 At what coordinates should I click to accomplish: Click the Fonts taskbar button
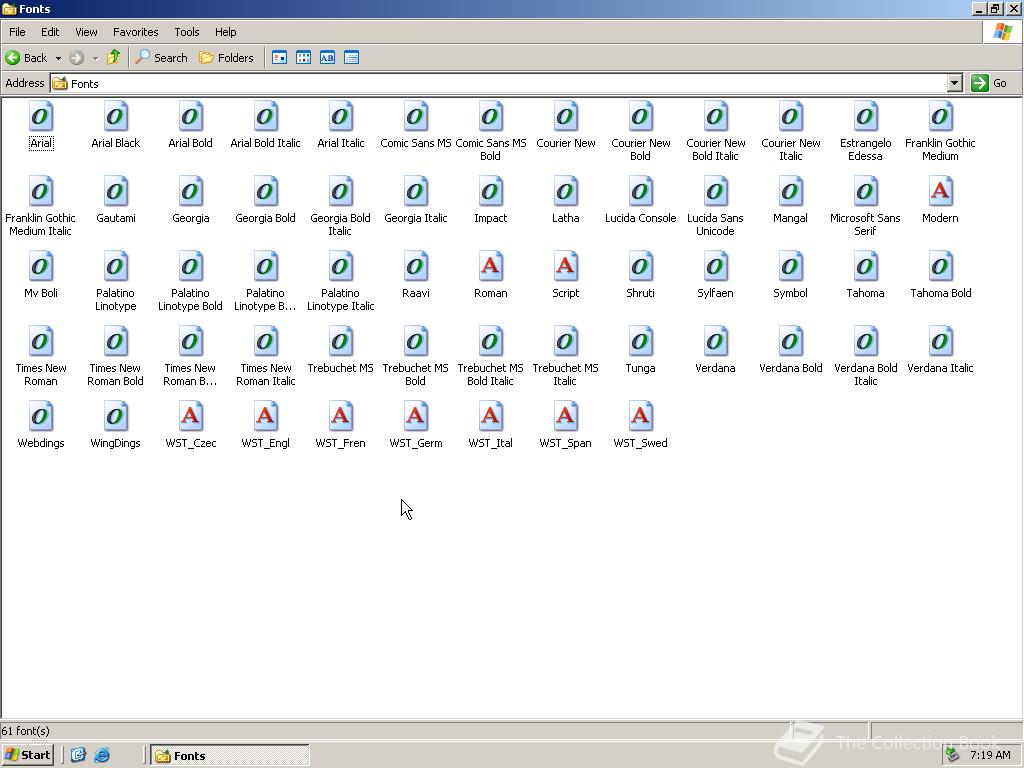tap(230, 756)
